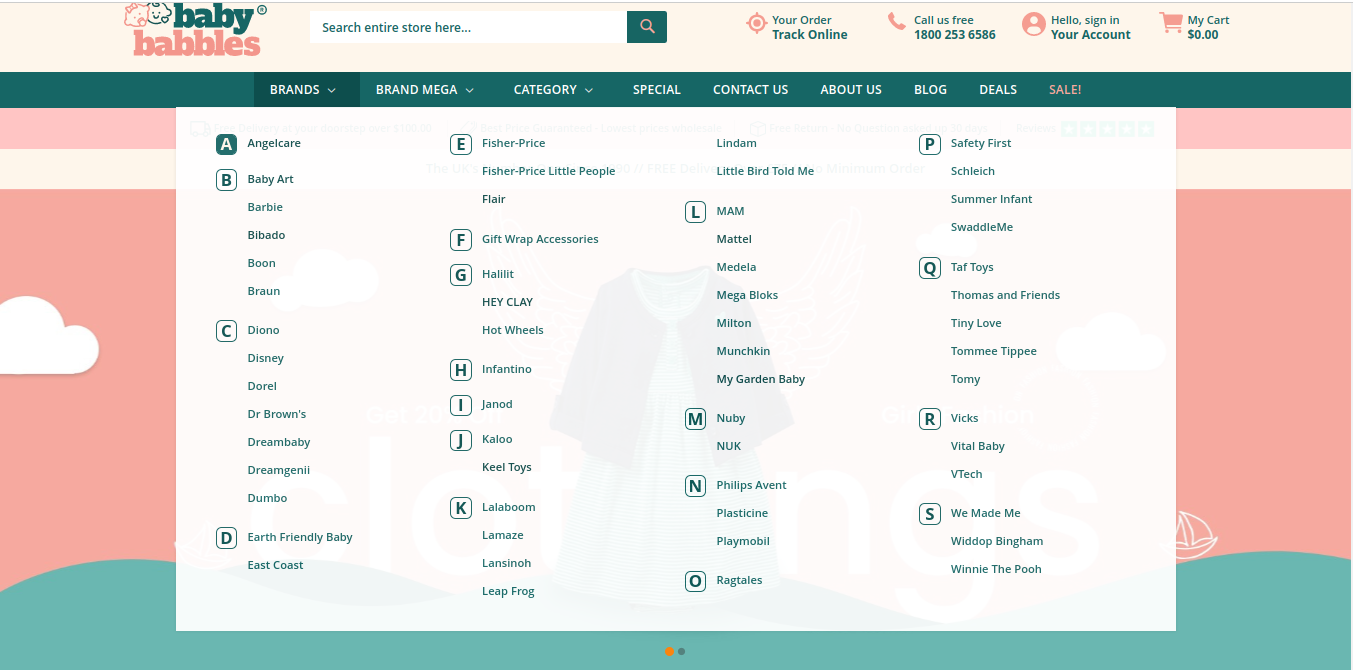This screenshot has width=1353, height=670.
Task: Open the Winnie The Pooh link
Action: (996, 569)
